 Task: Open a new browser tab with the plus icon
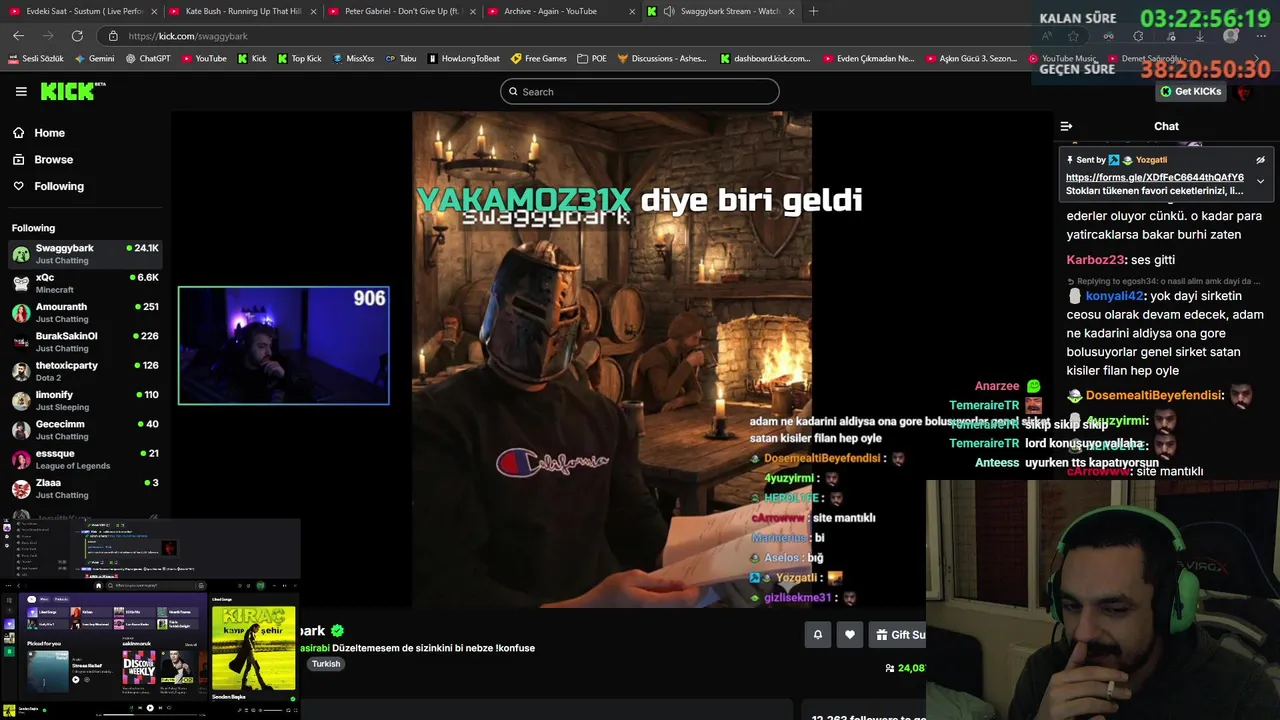pyautogui.click(x=813, y=11)
